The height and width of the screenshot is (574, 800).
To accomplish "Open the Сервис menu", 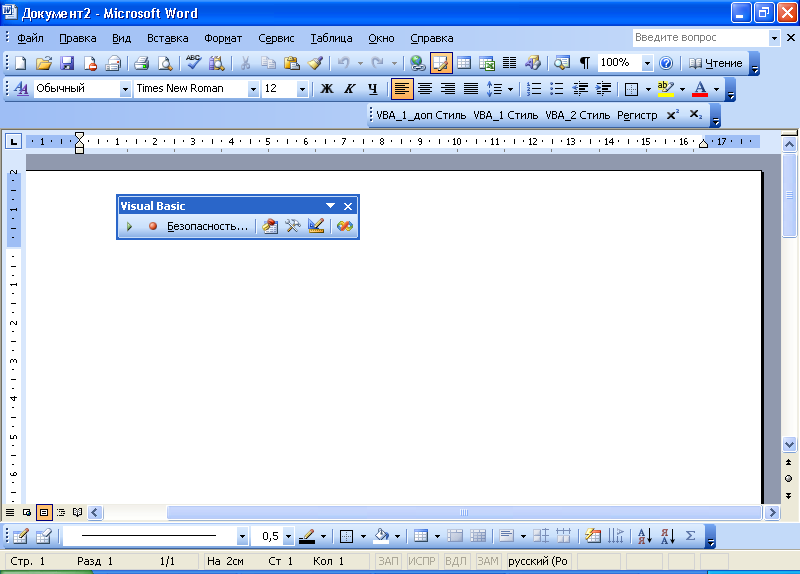I will (x=276, y=38).
